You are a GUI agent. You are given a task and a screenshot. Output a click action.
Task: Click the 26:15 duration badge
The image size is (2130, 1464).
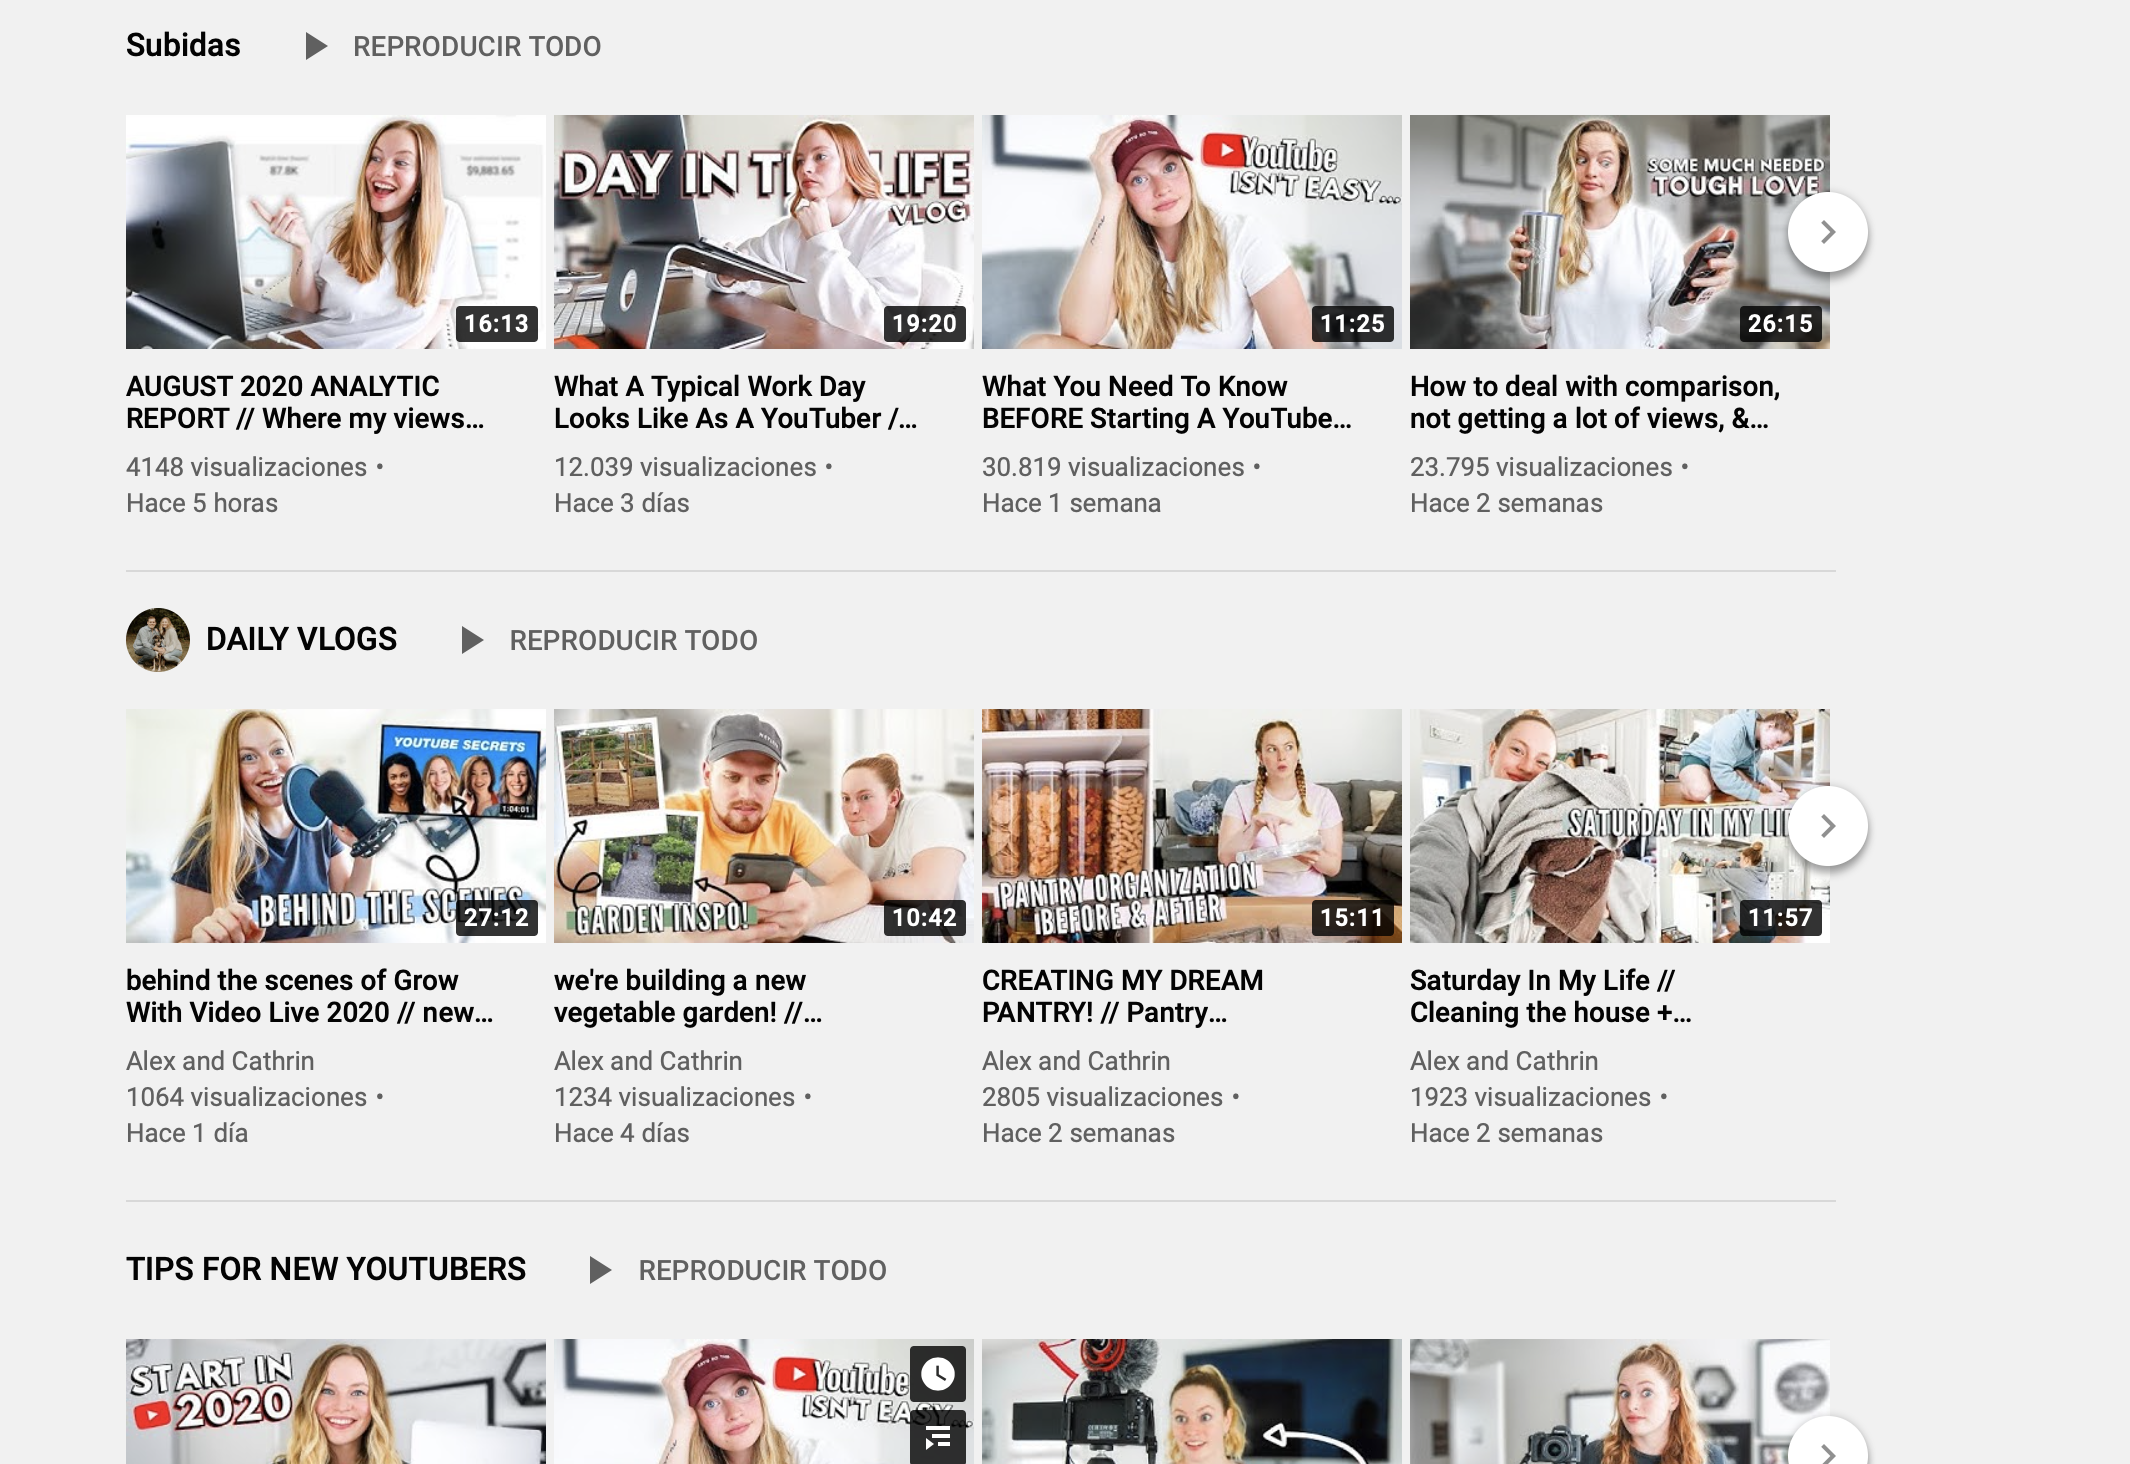tap(1780, 323)
